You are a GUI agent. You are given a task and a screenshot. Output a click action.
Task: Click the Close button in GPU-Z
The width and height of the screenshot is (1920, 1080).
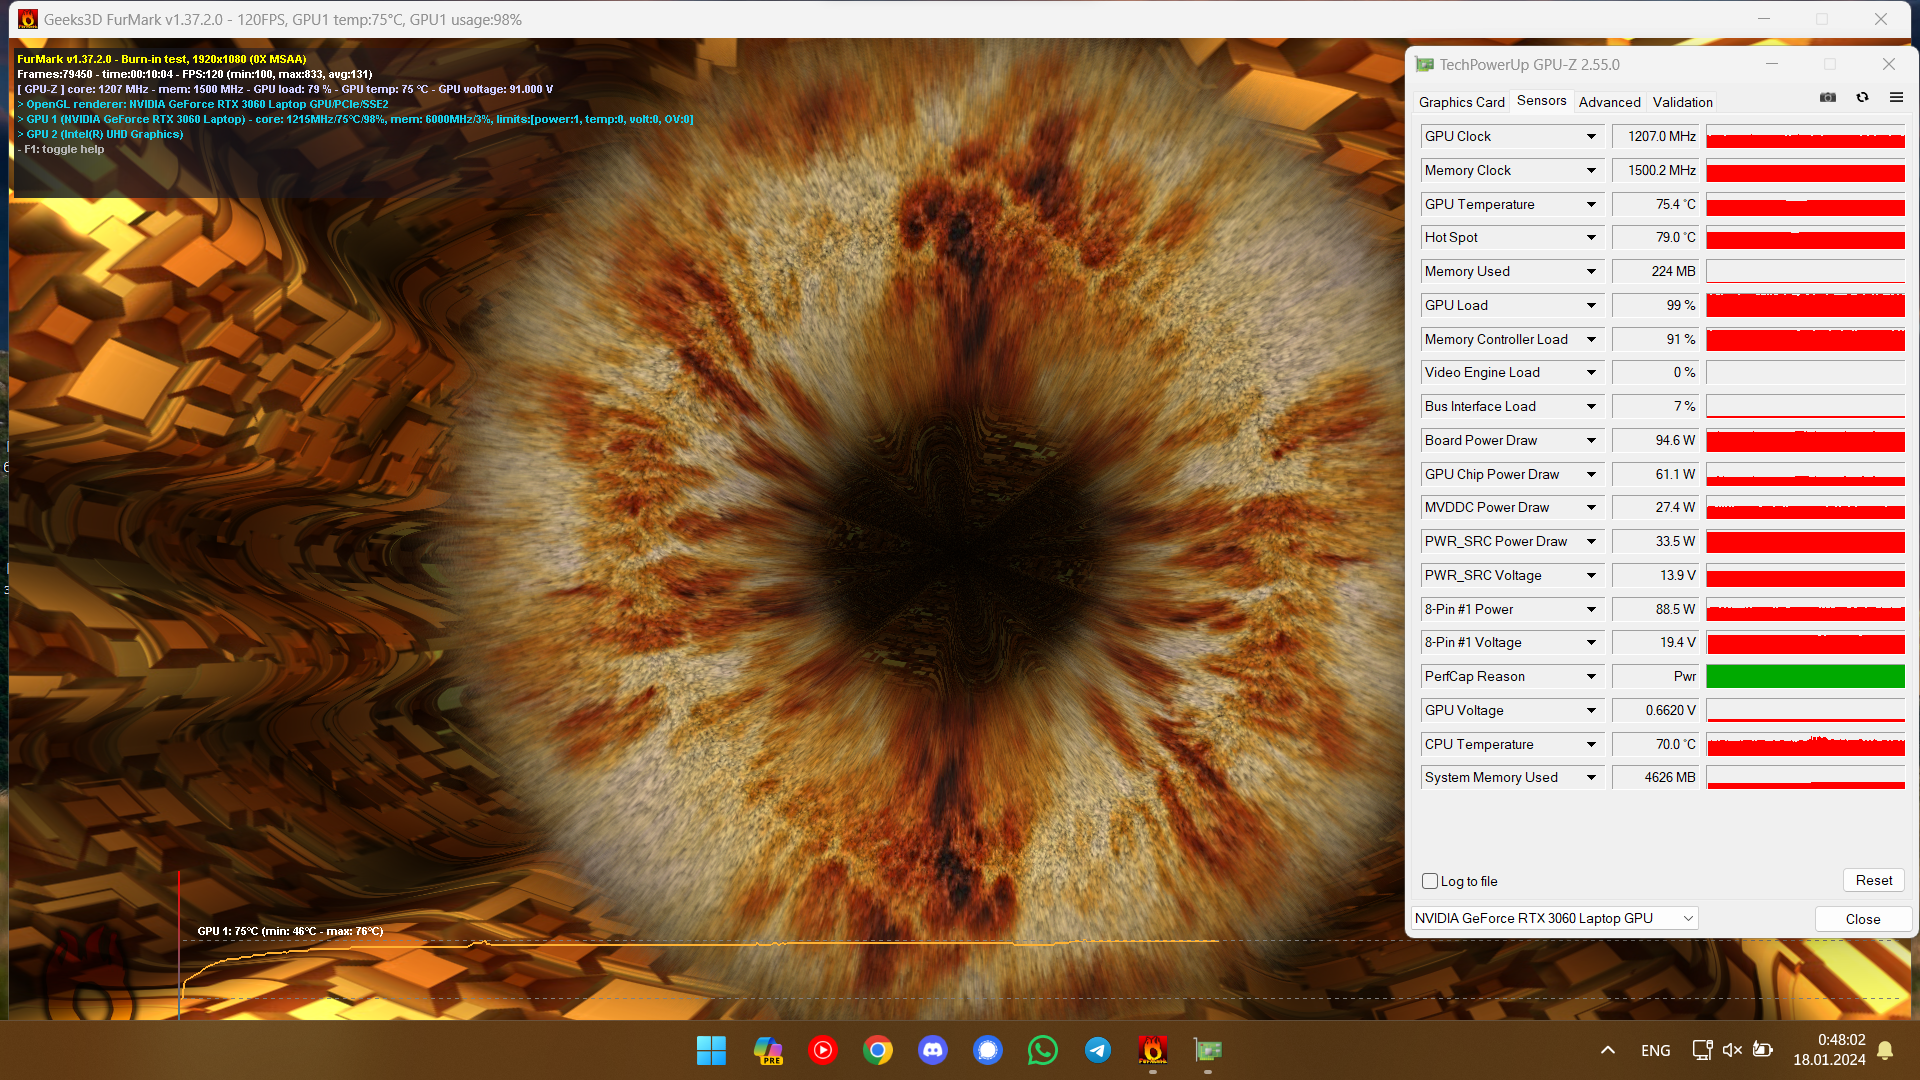tap(1862, 919)
